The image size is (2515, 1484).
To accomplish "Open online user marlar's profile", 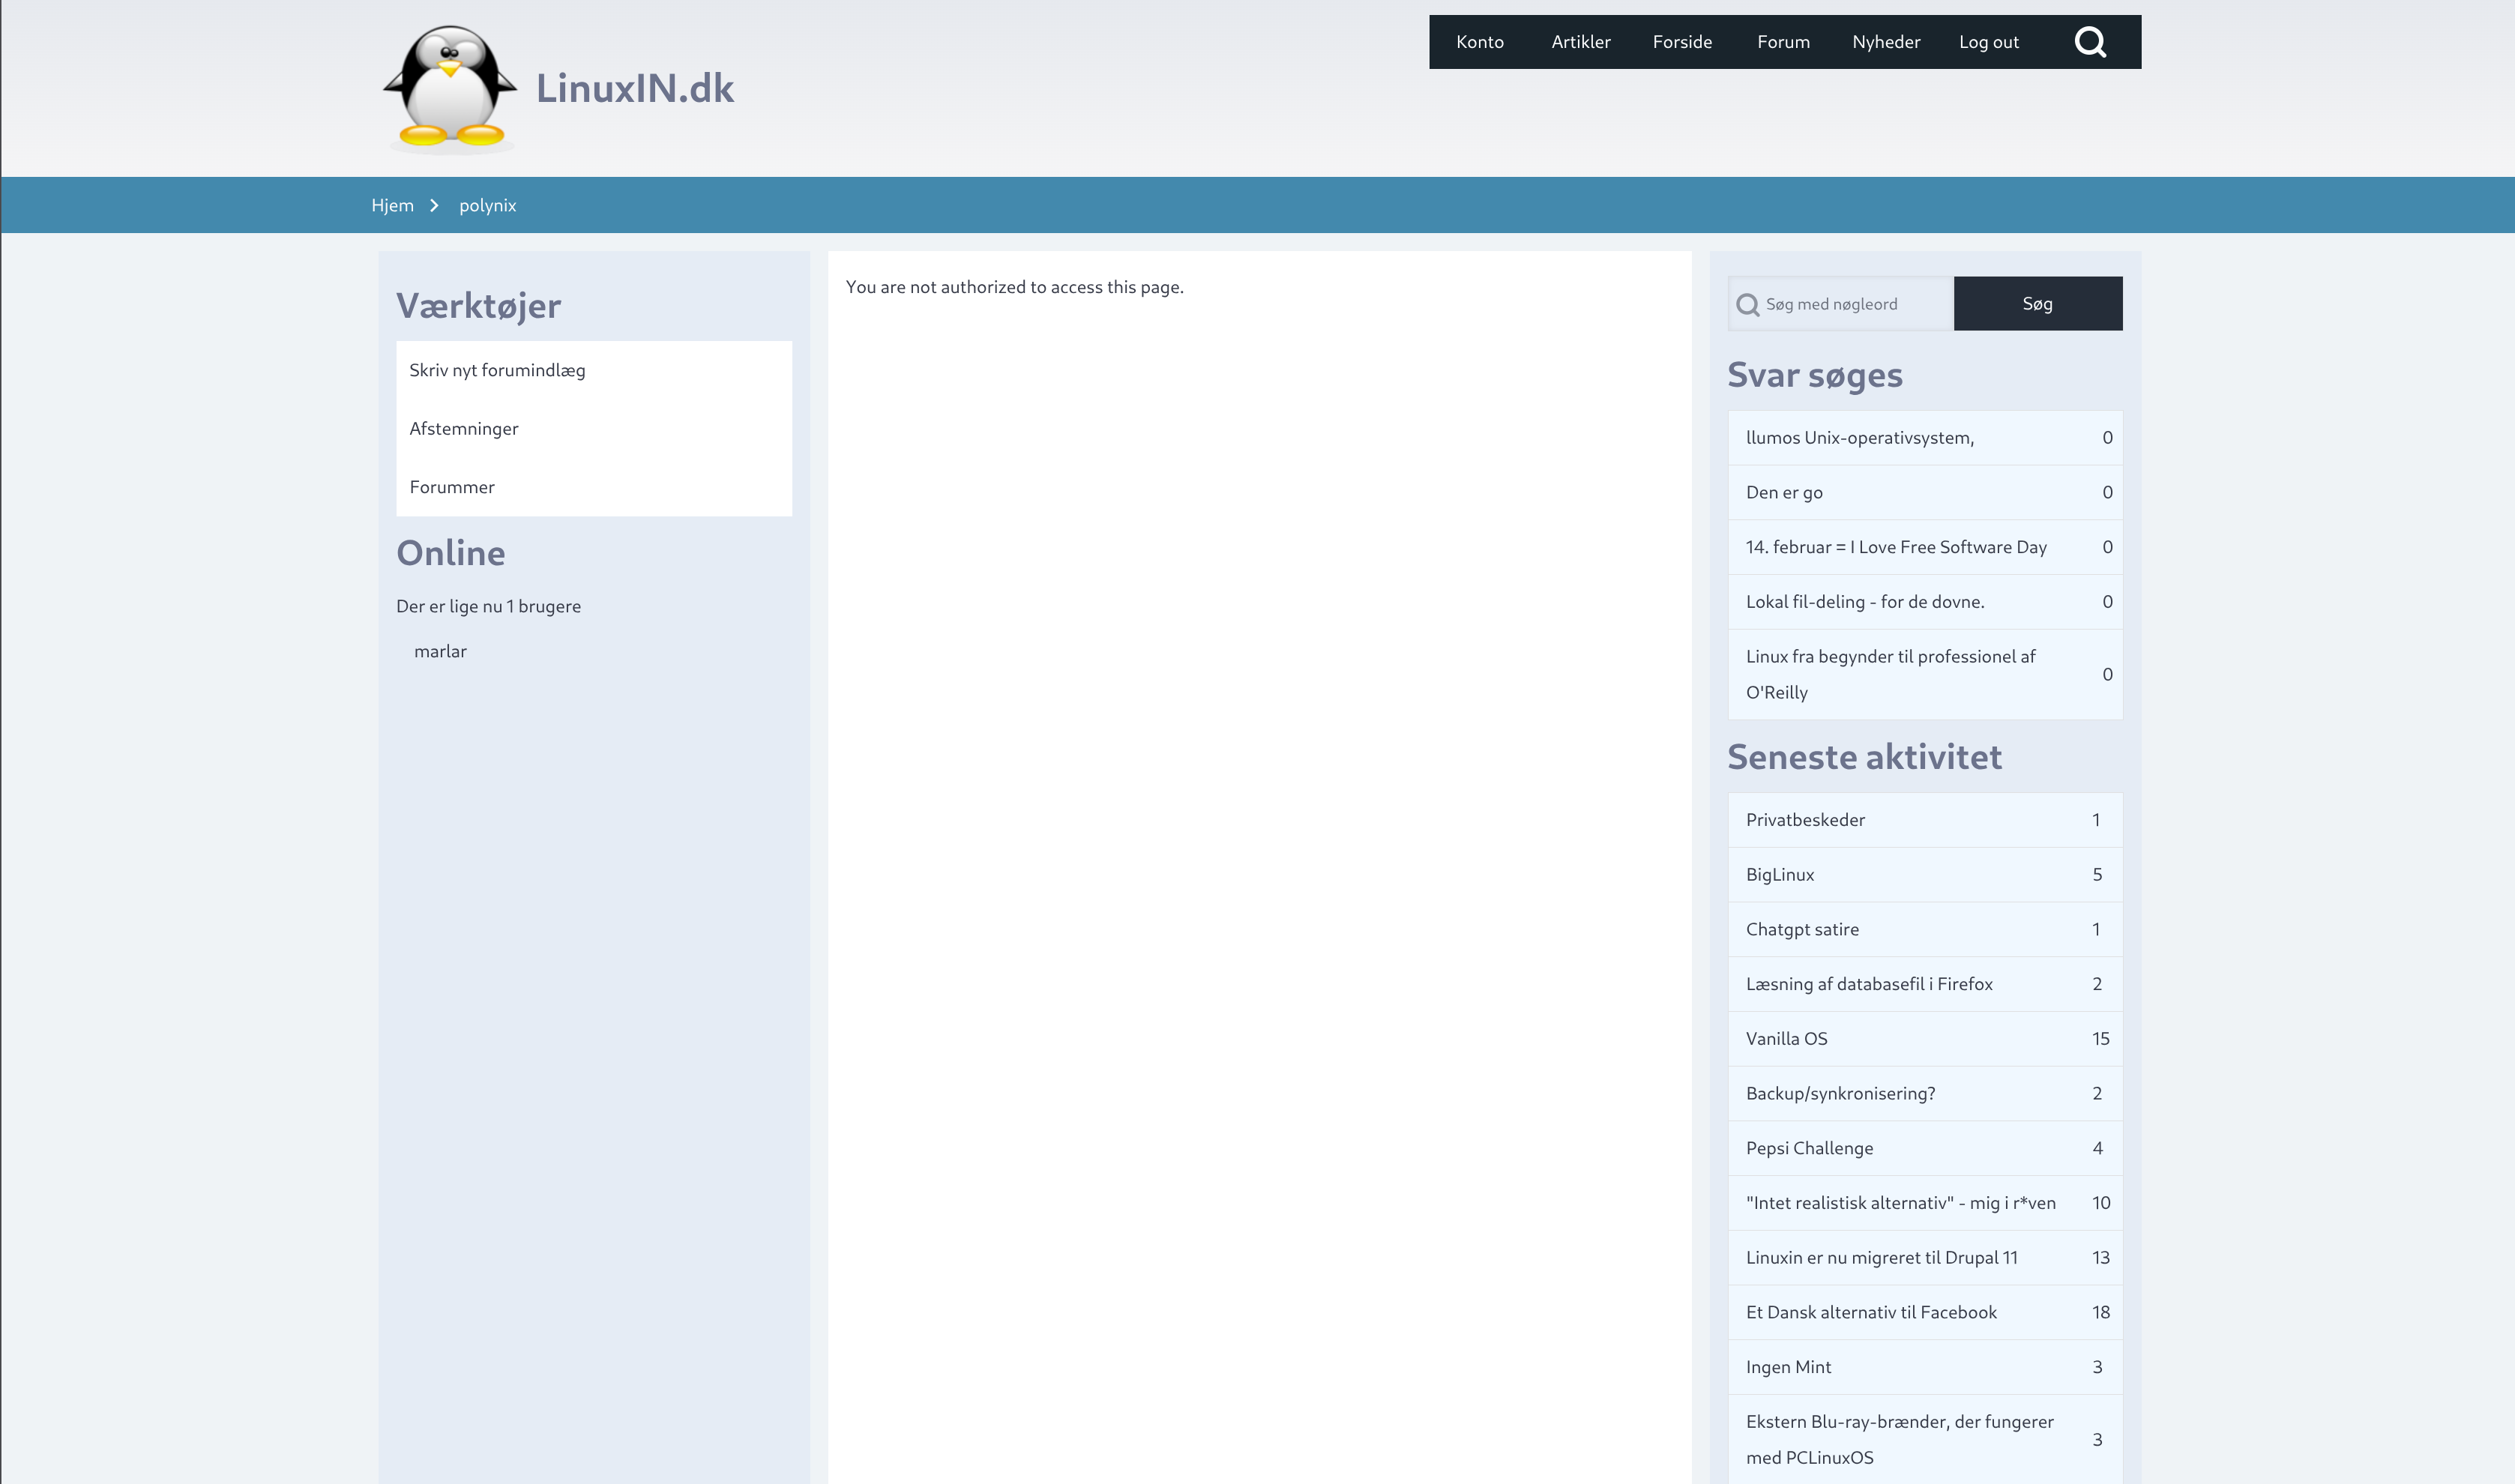I will pos(440,651).
